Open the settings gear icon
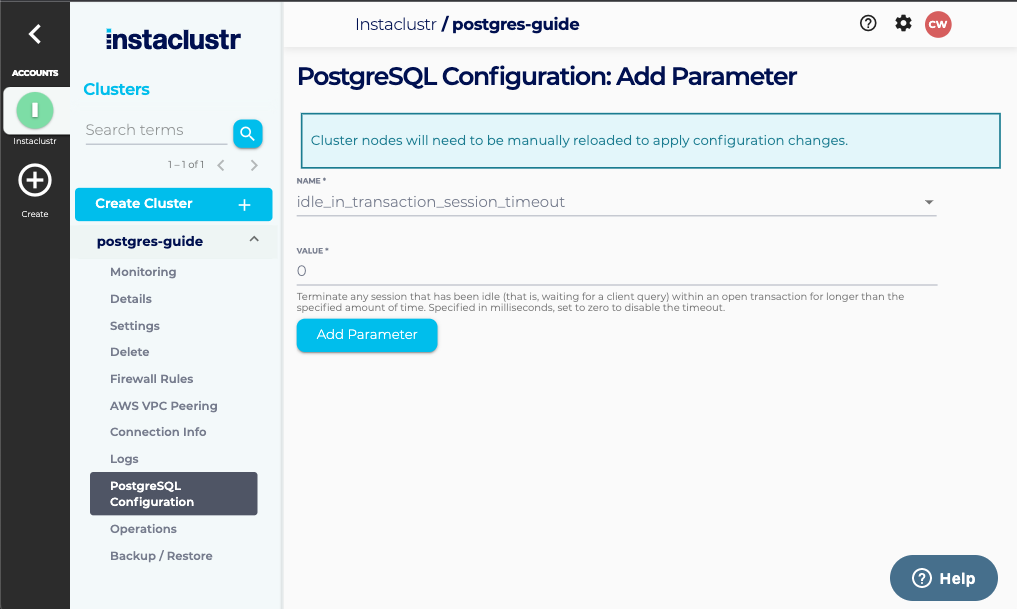The image size is (1017, 609). click(x=903, y=24)
